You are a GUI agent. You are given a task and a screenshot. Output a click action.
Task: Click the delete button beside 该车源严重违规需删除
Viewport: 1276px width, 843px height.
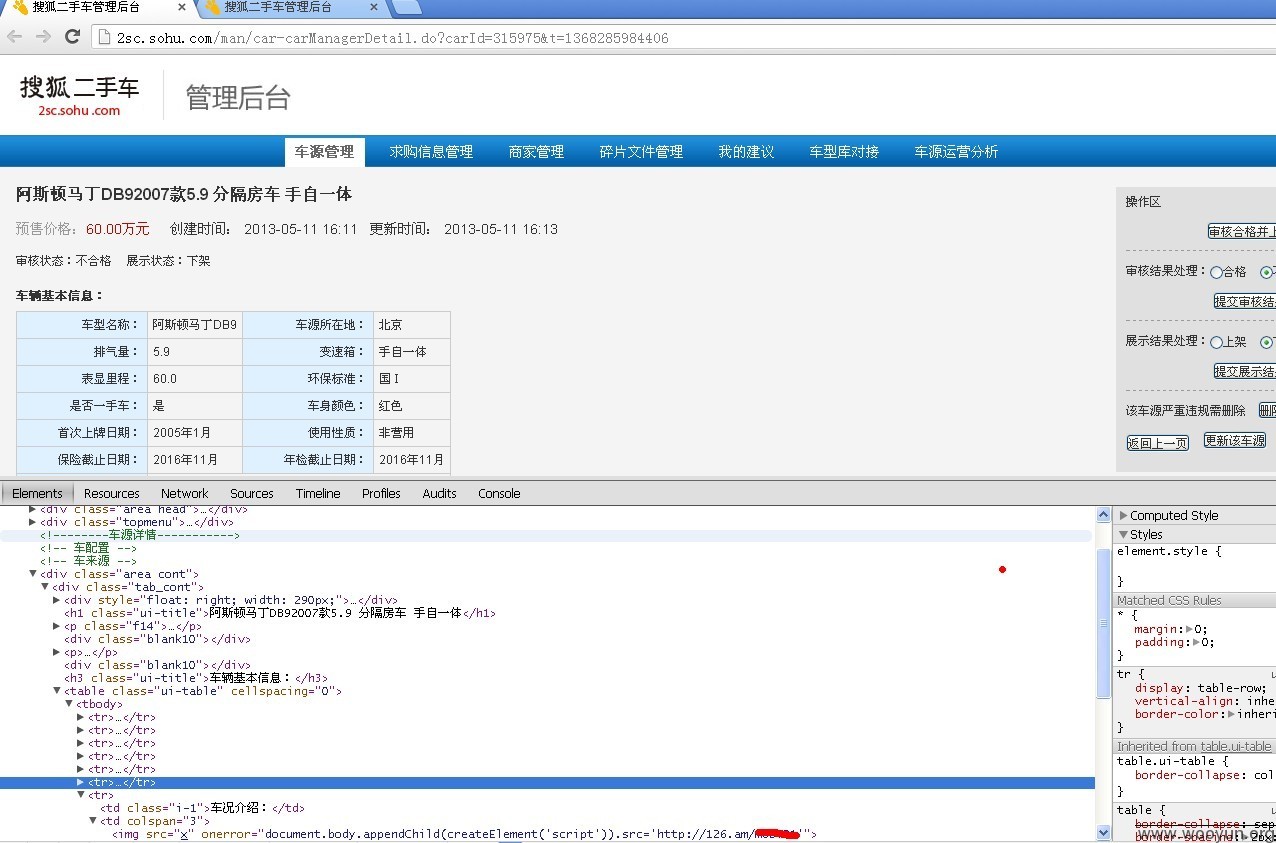[1267, 410]
